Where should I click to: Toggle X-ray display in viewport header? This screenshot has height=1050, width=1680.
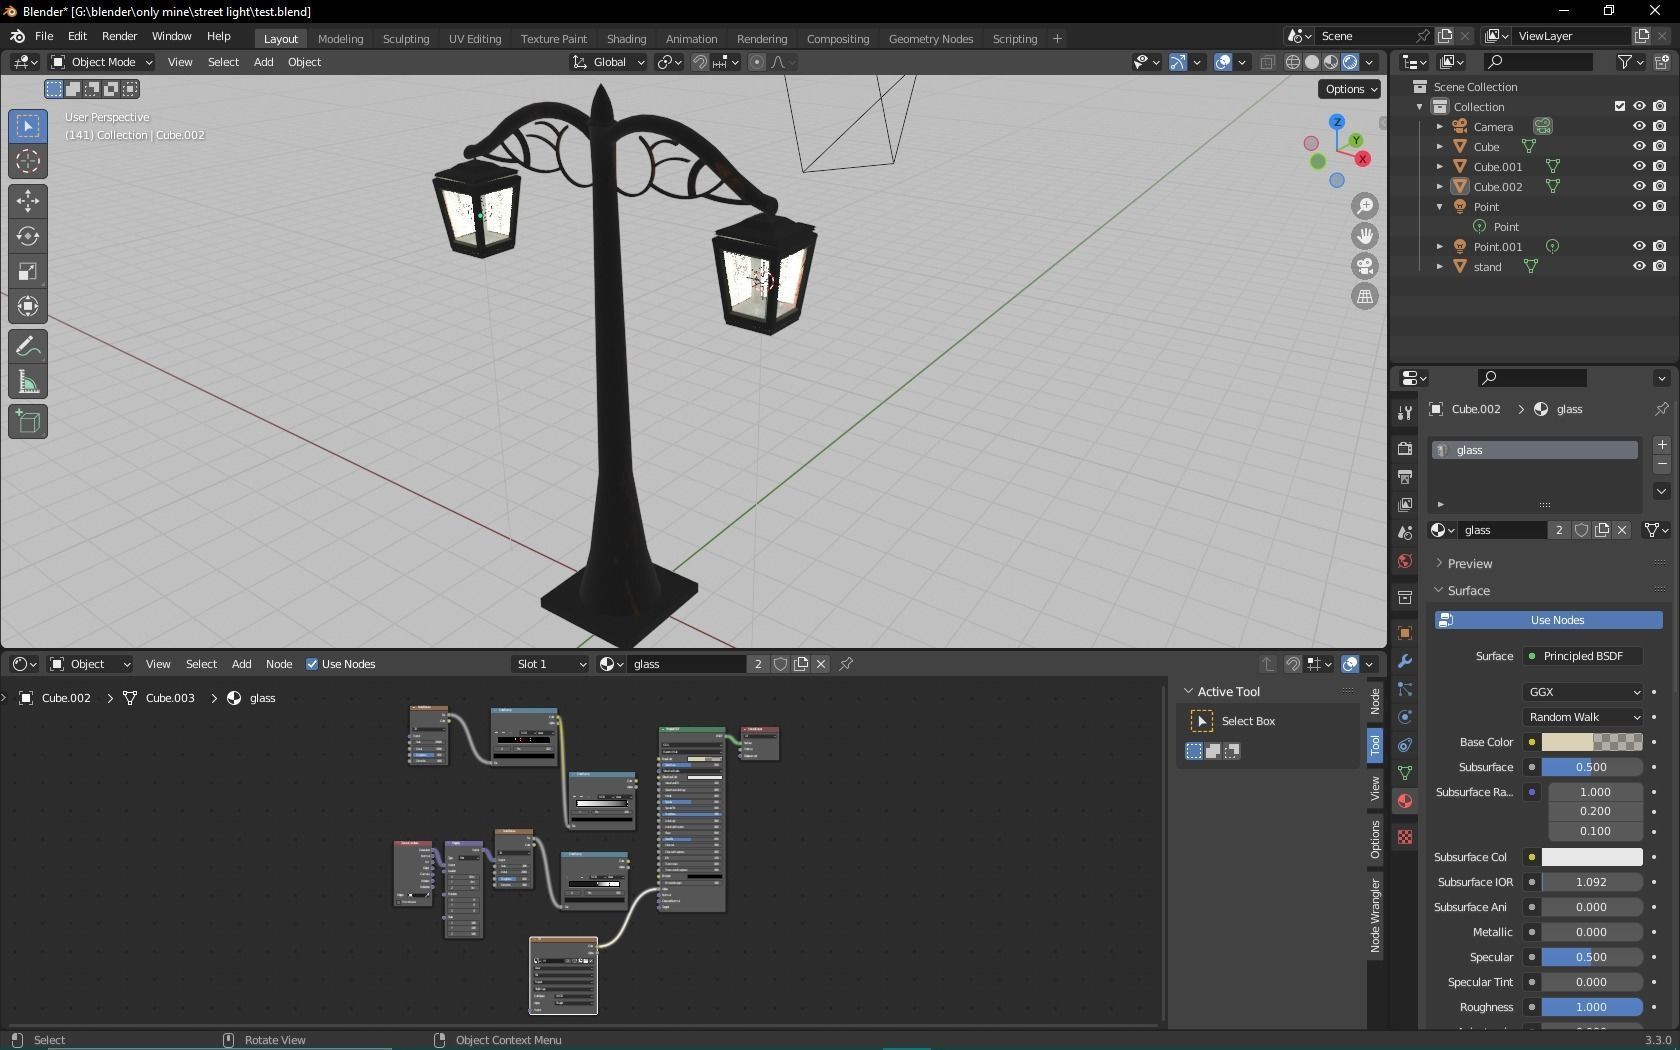(1267, 62)
